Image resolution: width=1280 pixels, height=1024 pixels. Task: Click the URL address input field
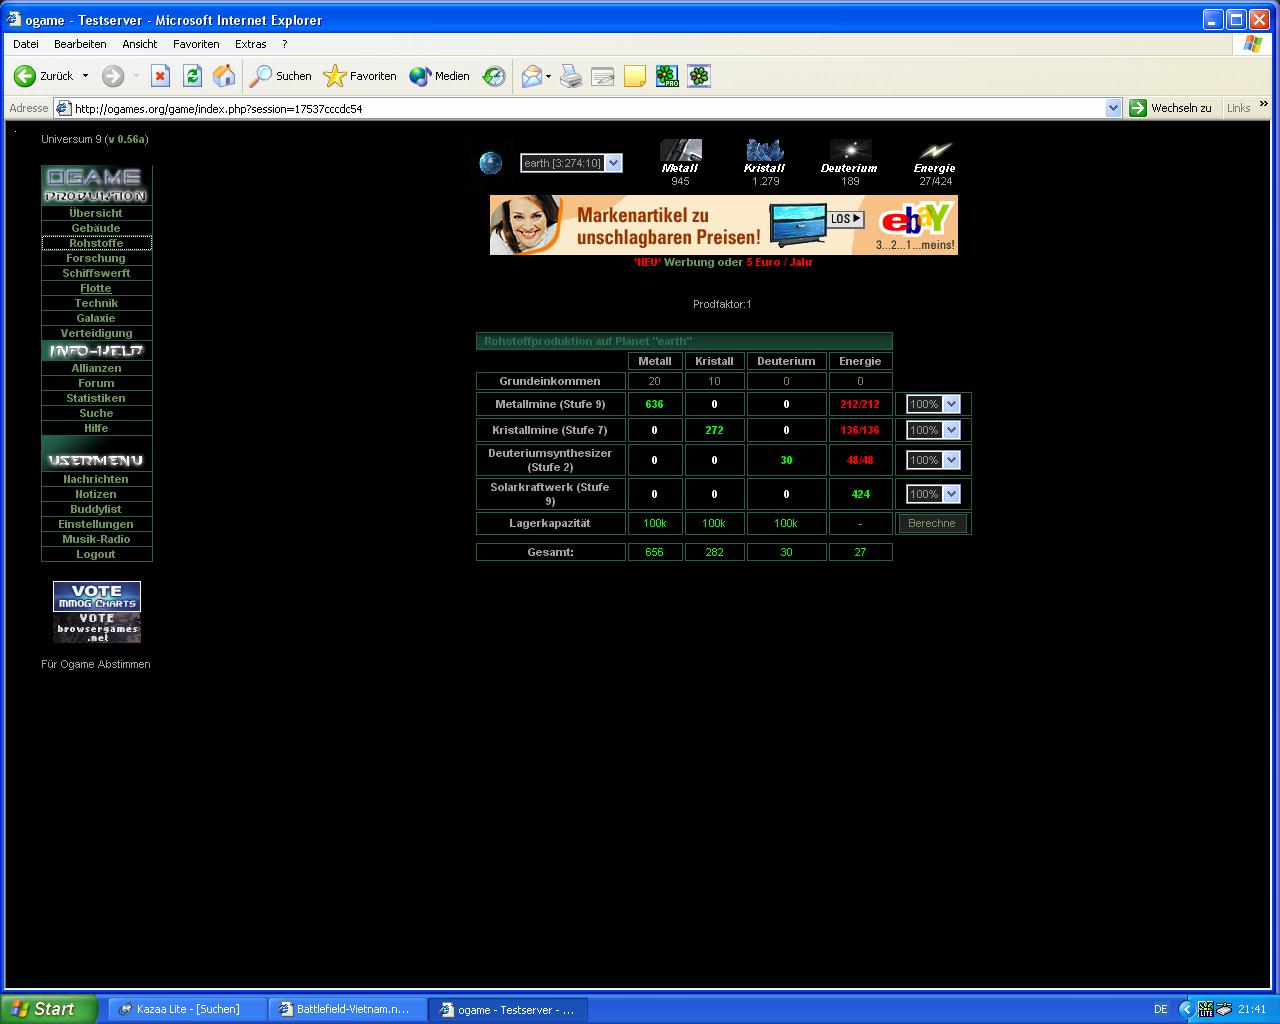[580, 108]
